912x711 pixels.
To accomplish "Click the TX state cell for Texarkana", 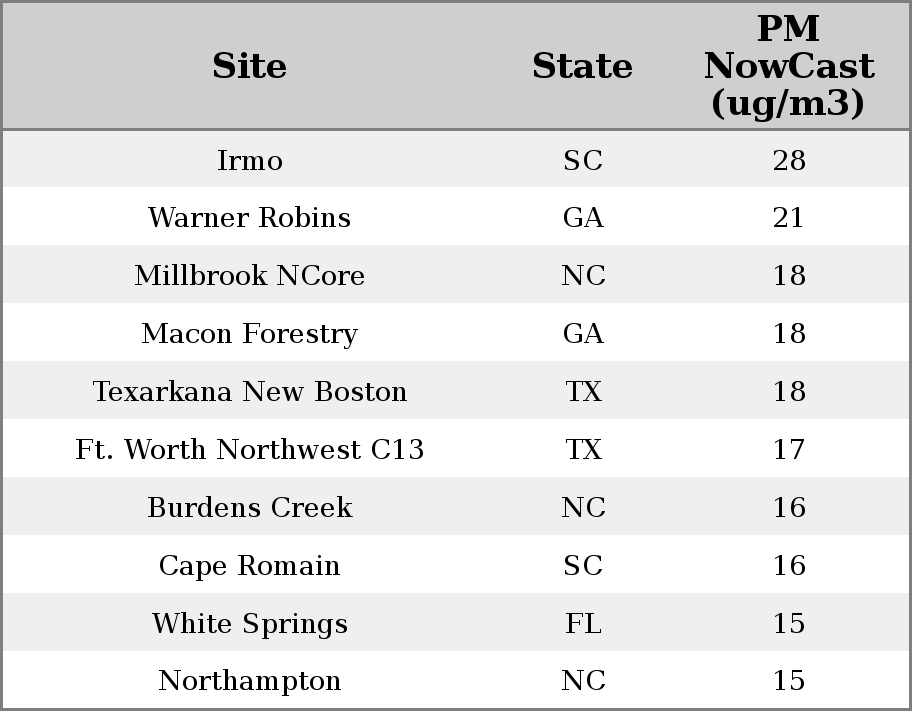I will pos(582,392).
